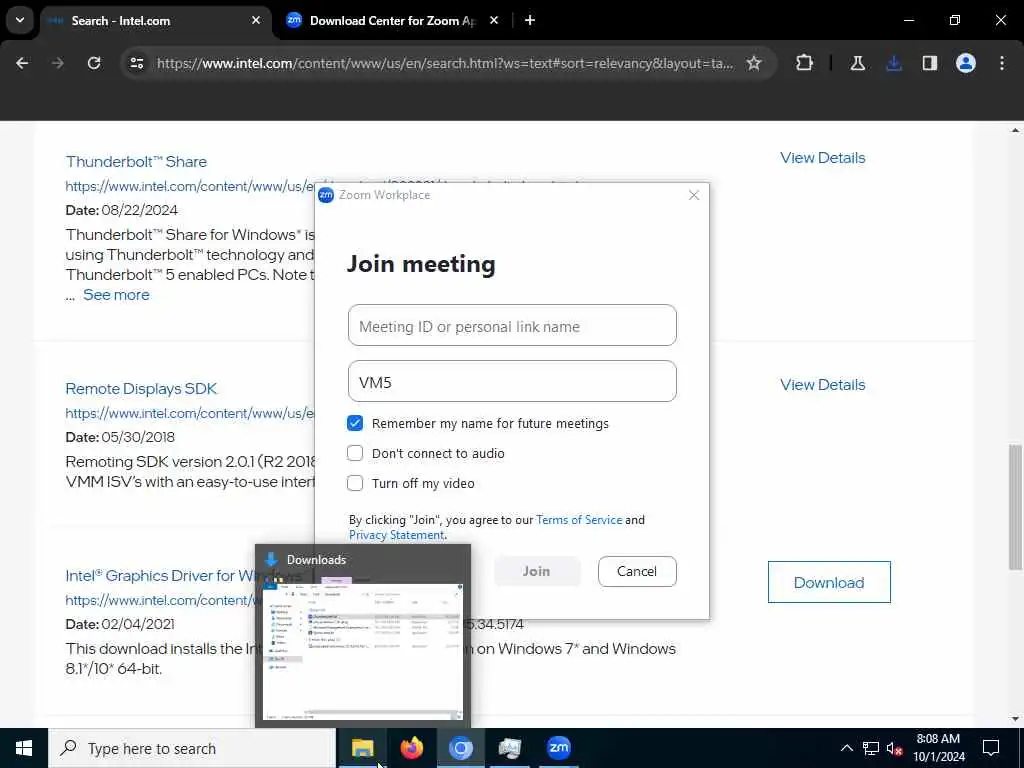Close the Download Center for Zoom tab
Screen dimensions: 1024x768
(x=494, y=20)
